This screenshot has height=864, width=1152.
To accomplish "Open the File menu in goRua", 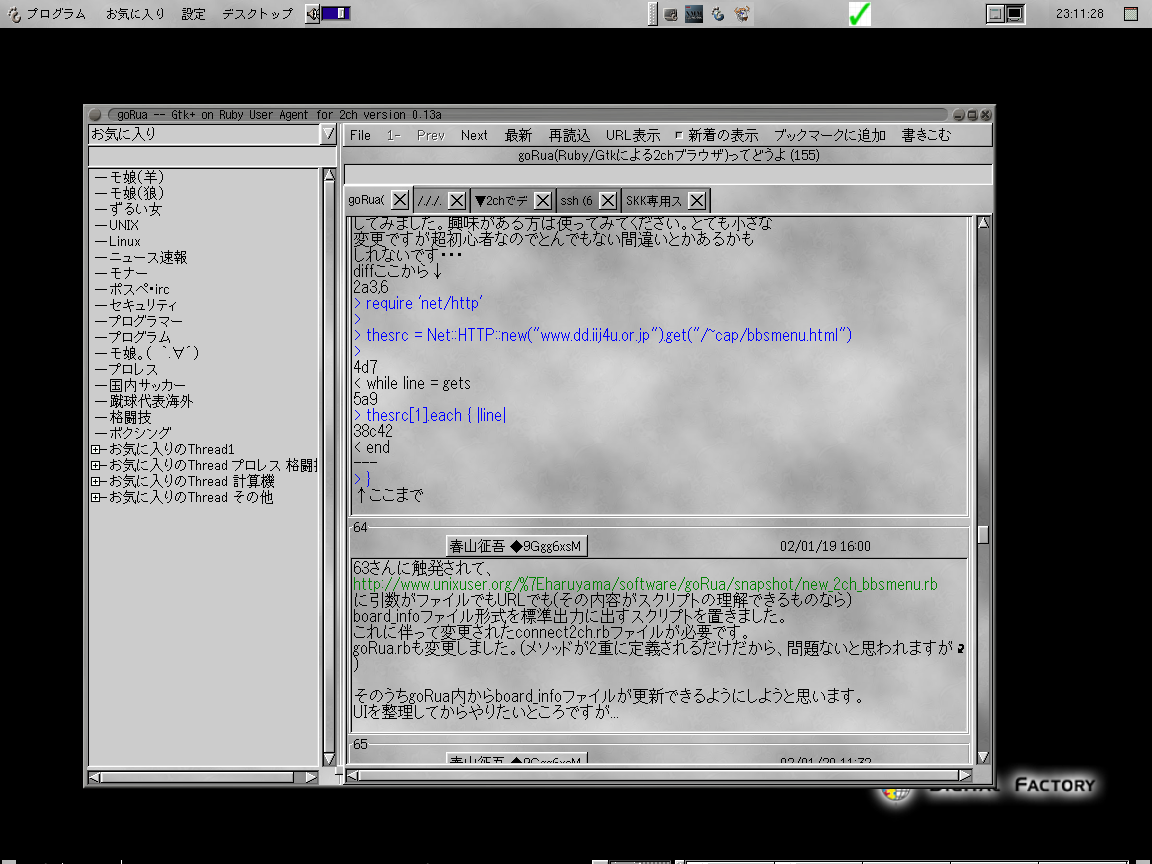I will click(360, 135).
